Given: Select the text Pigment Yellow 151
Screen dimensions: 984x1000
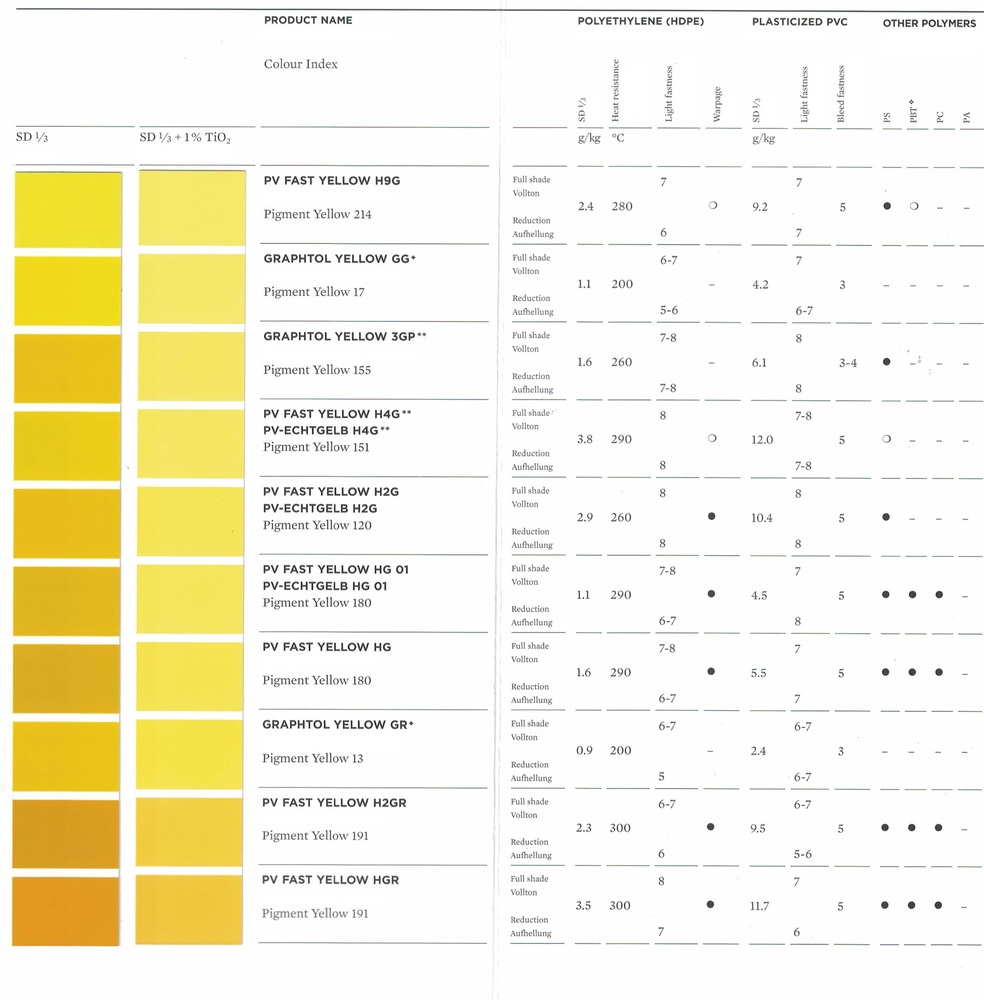Looking at the screenshot, I should (316, 447).
